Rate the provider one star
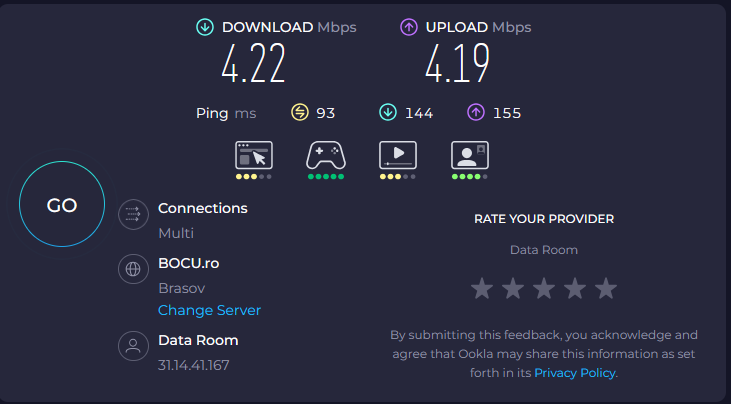Screen dimensions: 731x404 pos(482,289)
